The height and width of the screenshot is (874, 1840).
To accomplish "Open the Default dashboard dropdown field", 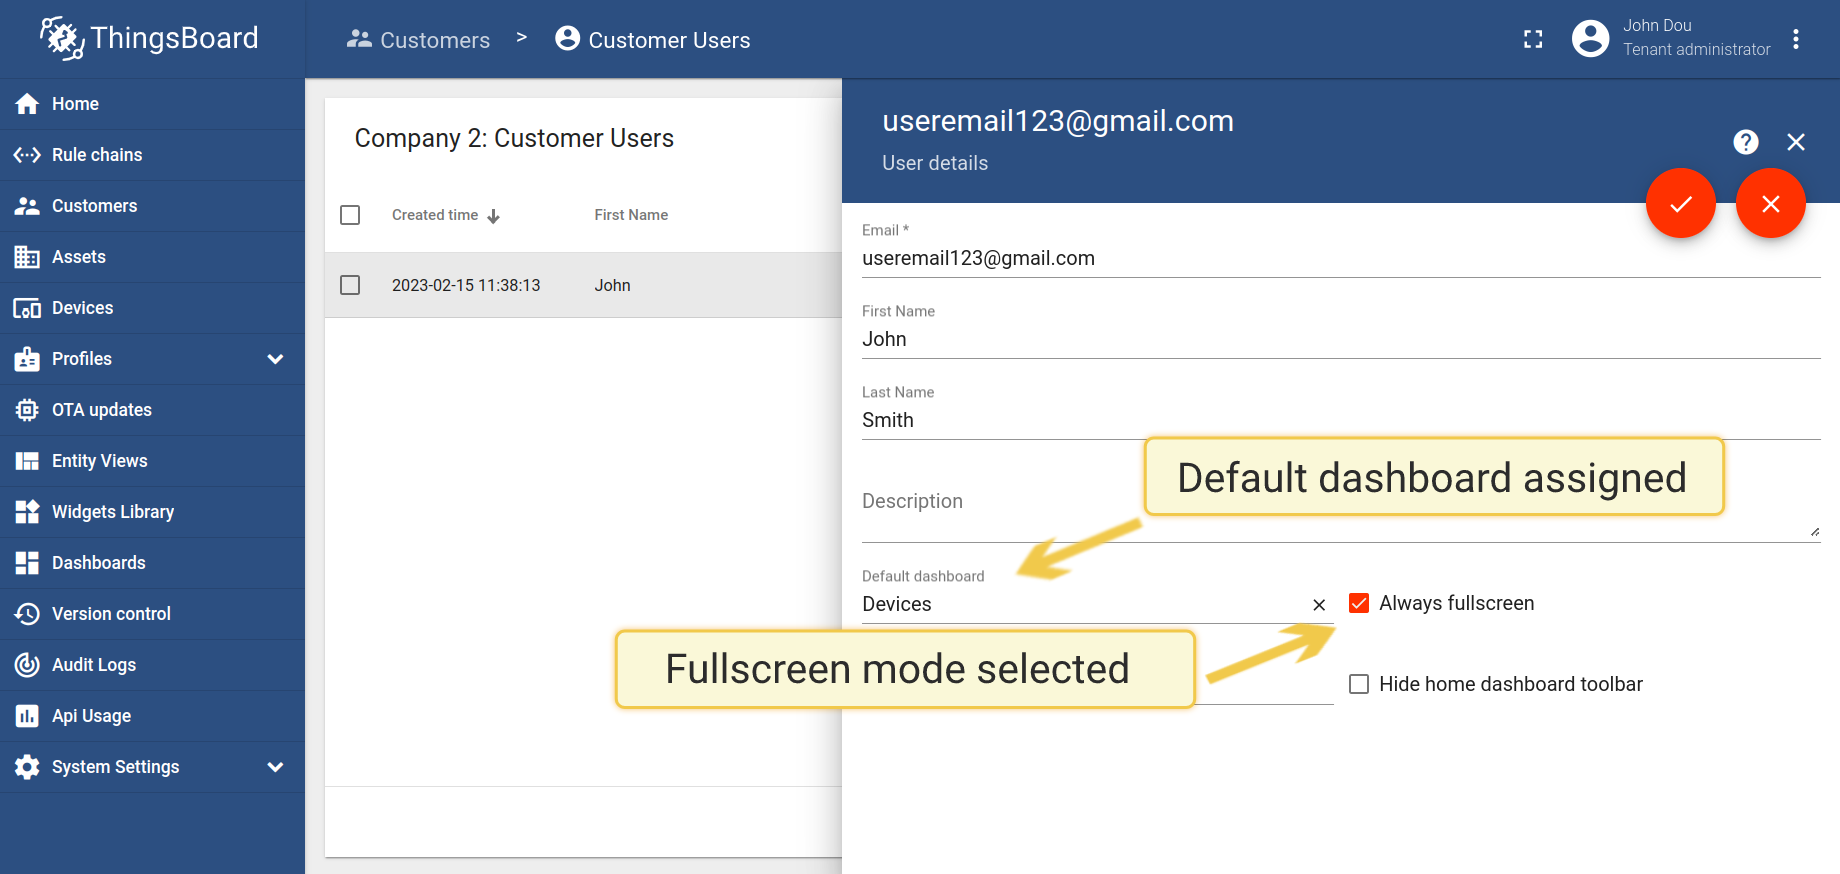I will pyautogui.click(x=1080, y=604).
